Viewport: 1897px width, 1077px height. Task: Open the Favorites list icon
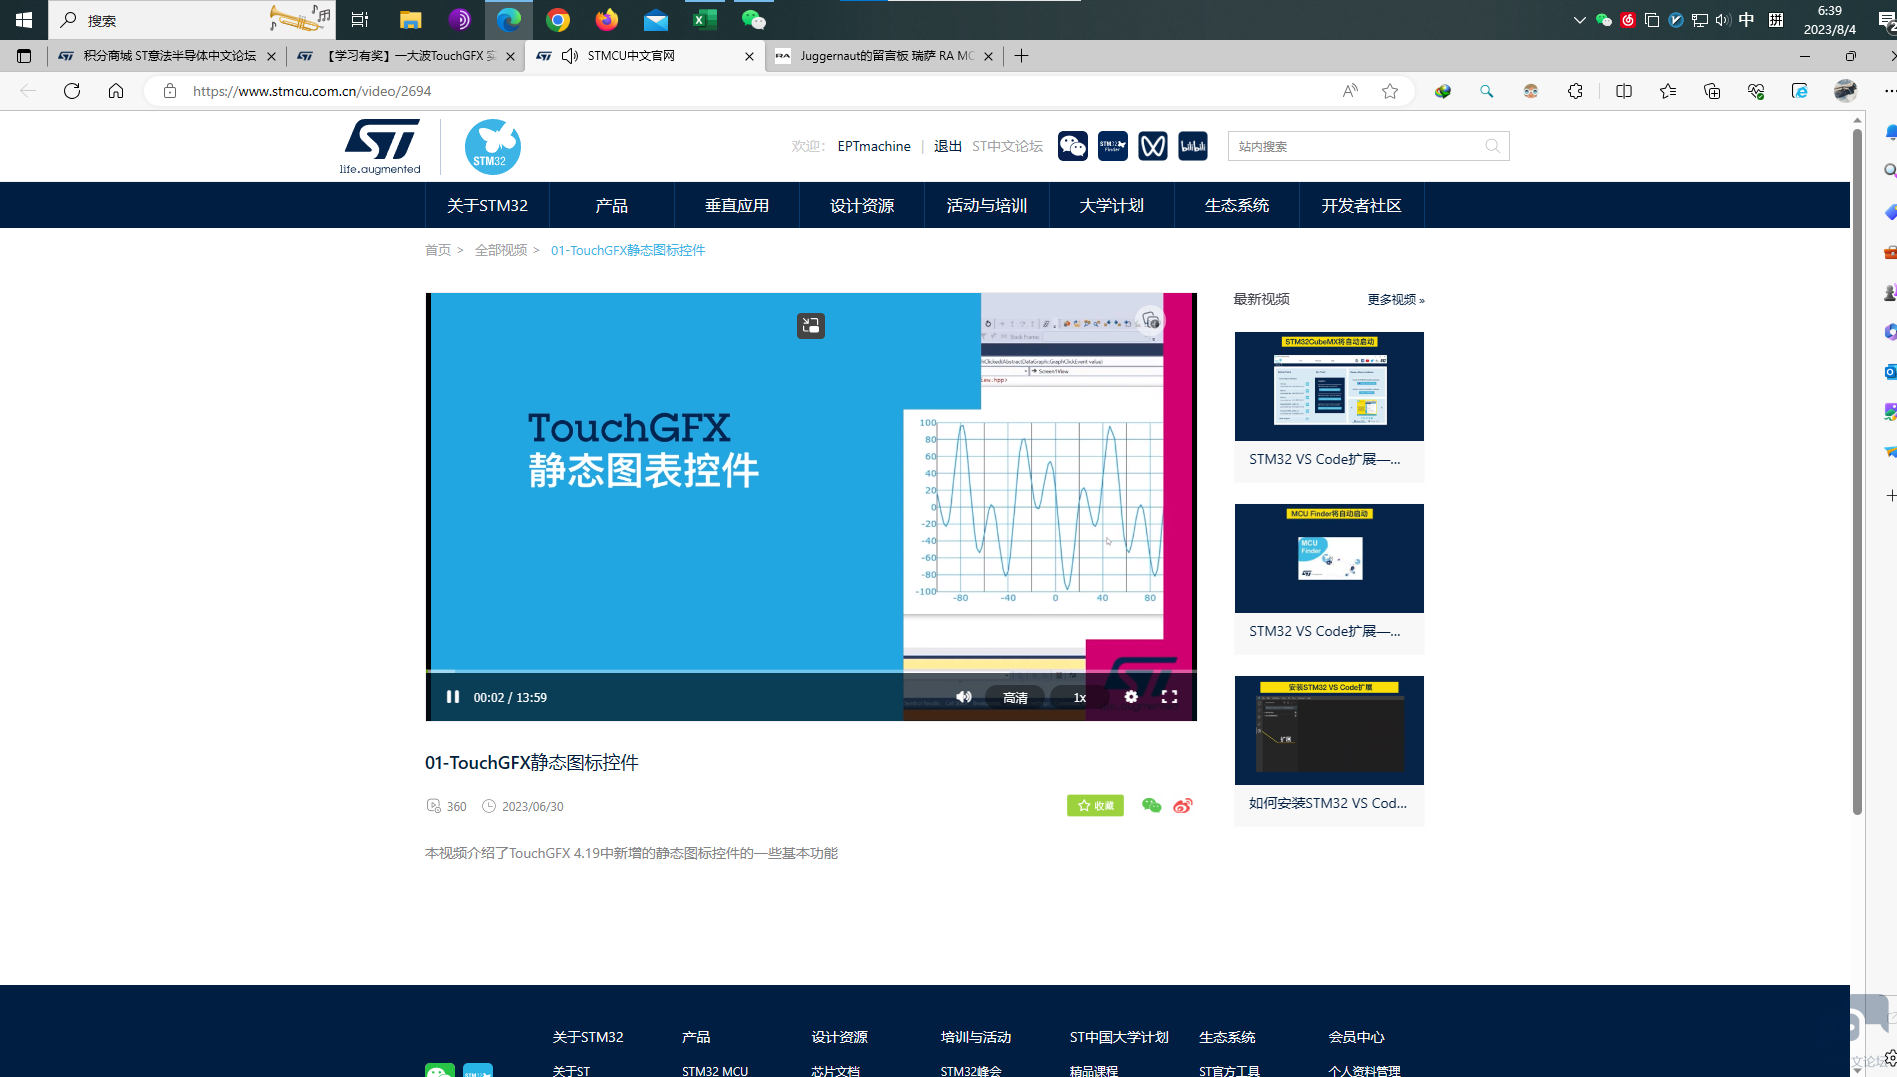[1668, 91]
